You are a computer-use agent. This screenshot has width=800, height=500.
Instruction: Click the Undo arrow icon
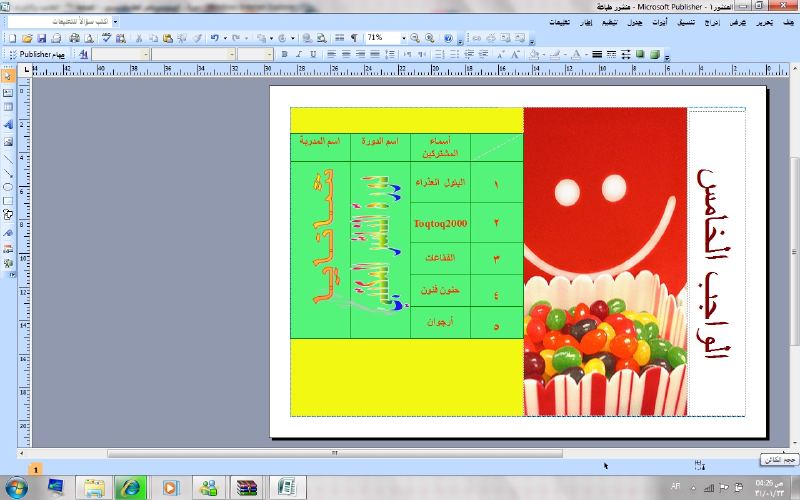pyautogui.click(x=214, y=38)
